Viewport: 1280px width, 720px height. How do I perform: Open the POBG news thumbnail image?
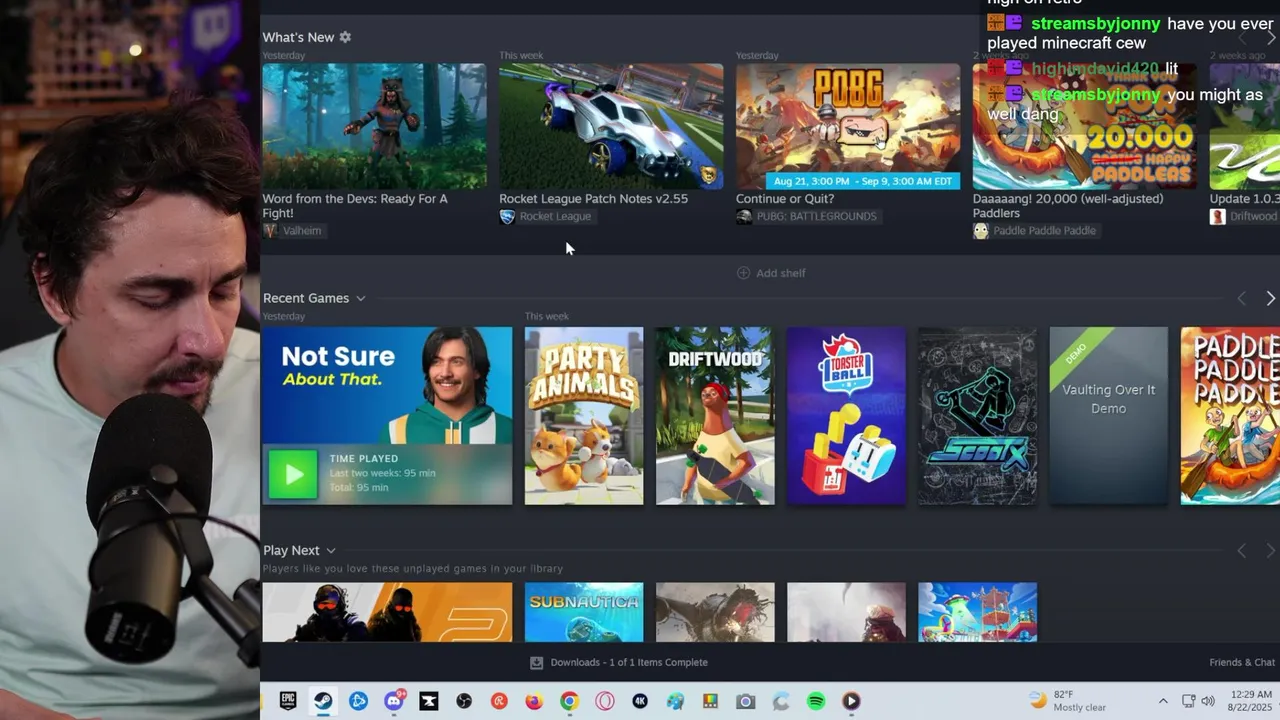coord(848,126)
